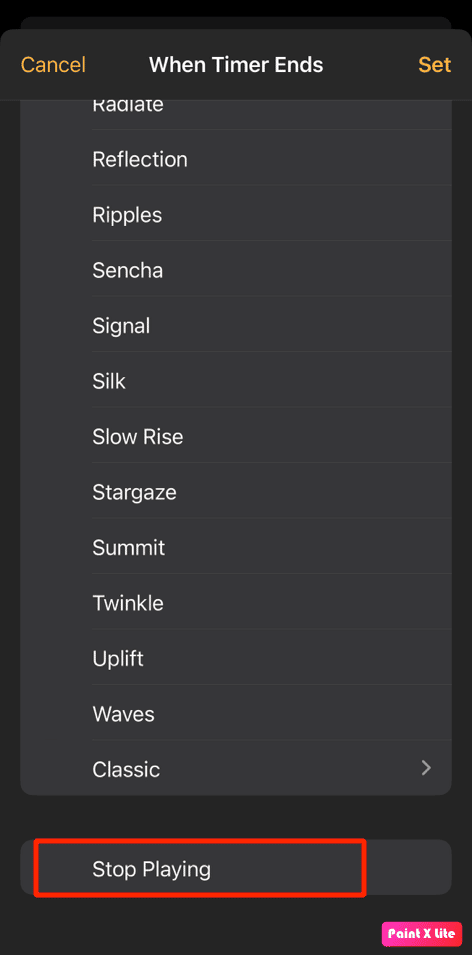Viewport: 472px width, 955px height.
Task: Select the Signal tone
Action: point(236,326)
